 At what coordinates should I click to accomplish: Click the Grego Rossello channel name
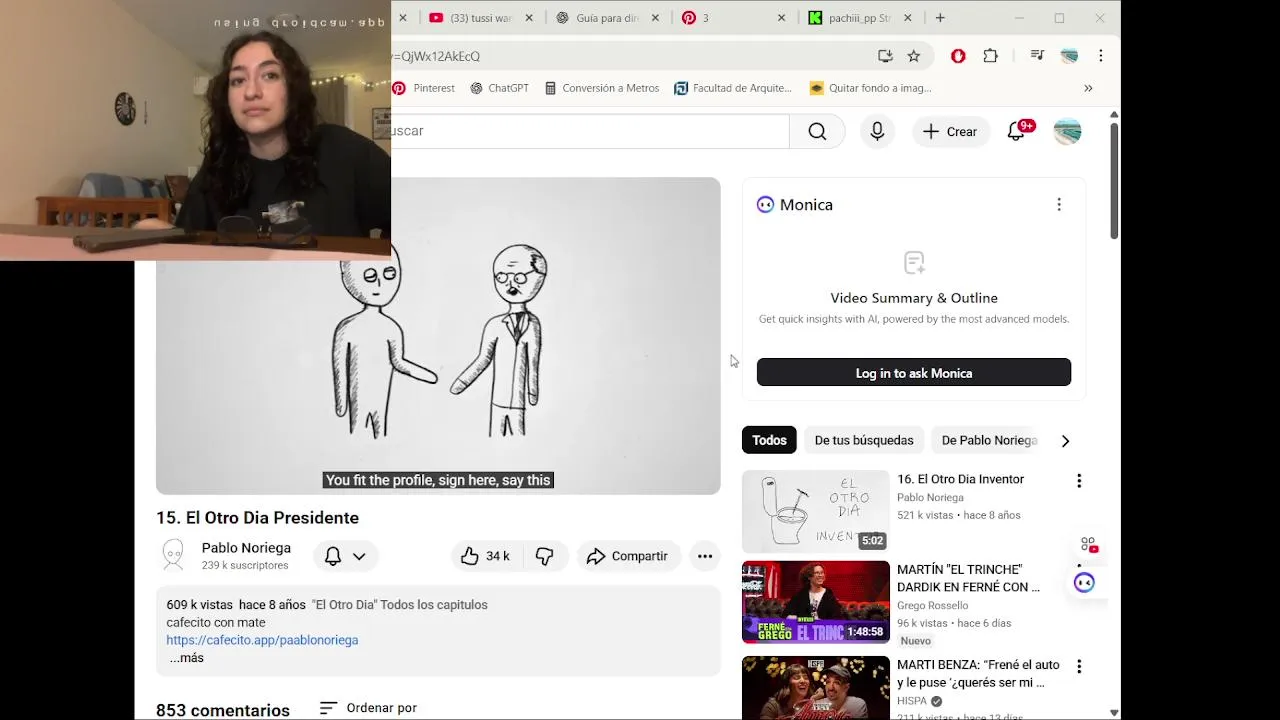(932, 605)
